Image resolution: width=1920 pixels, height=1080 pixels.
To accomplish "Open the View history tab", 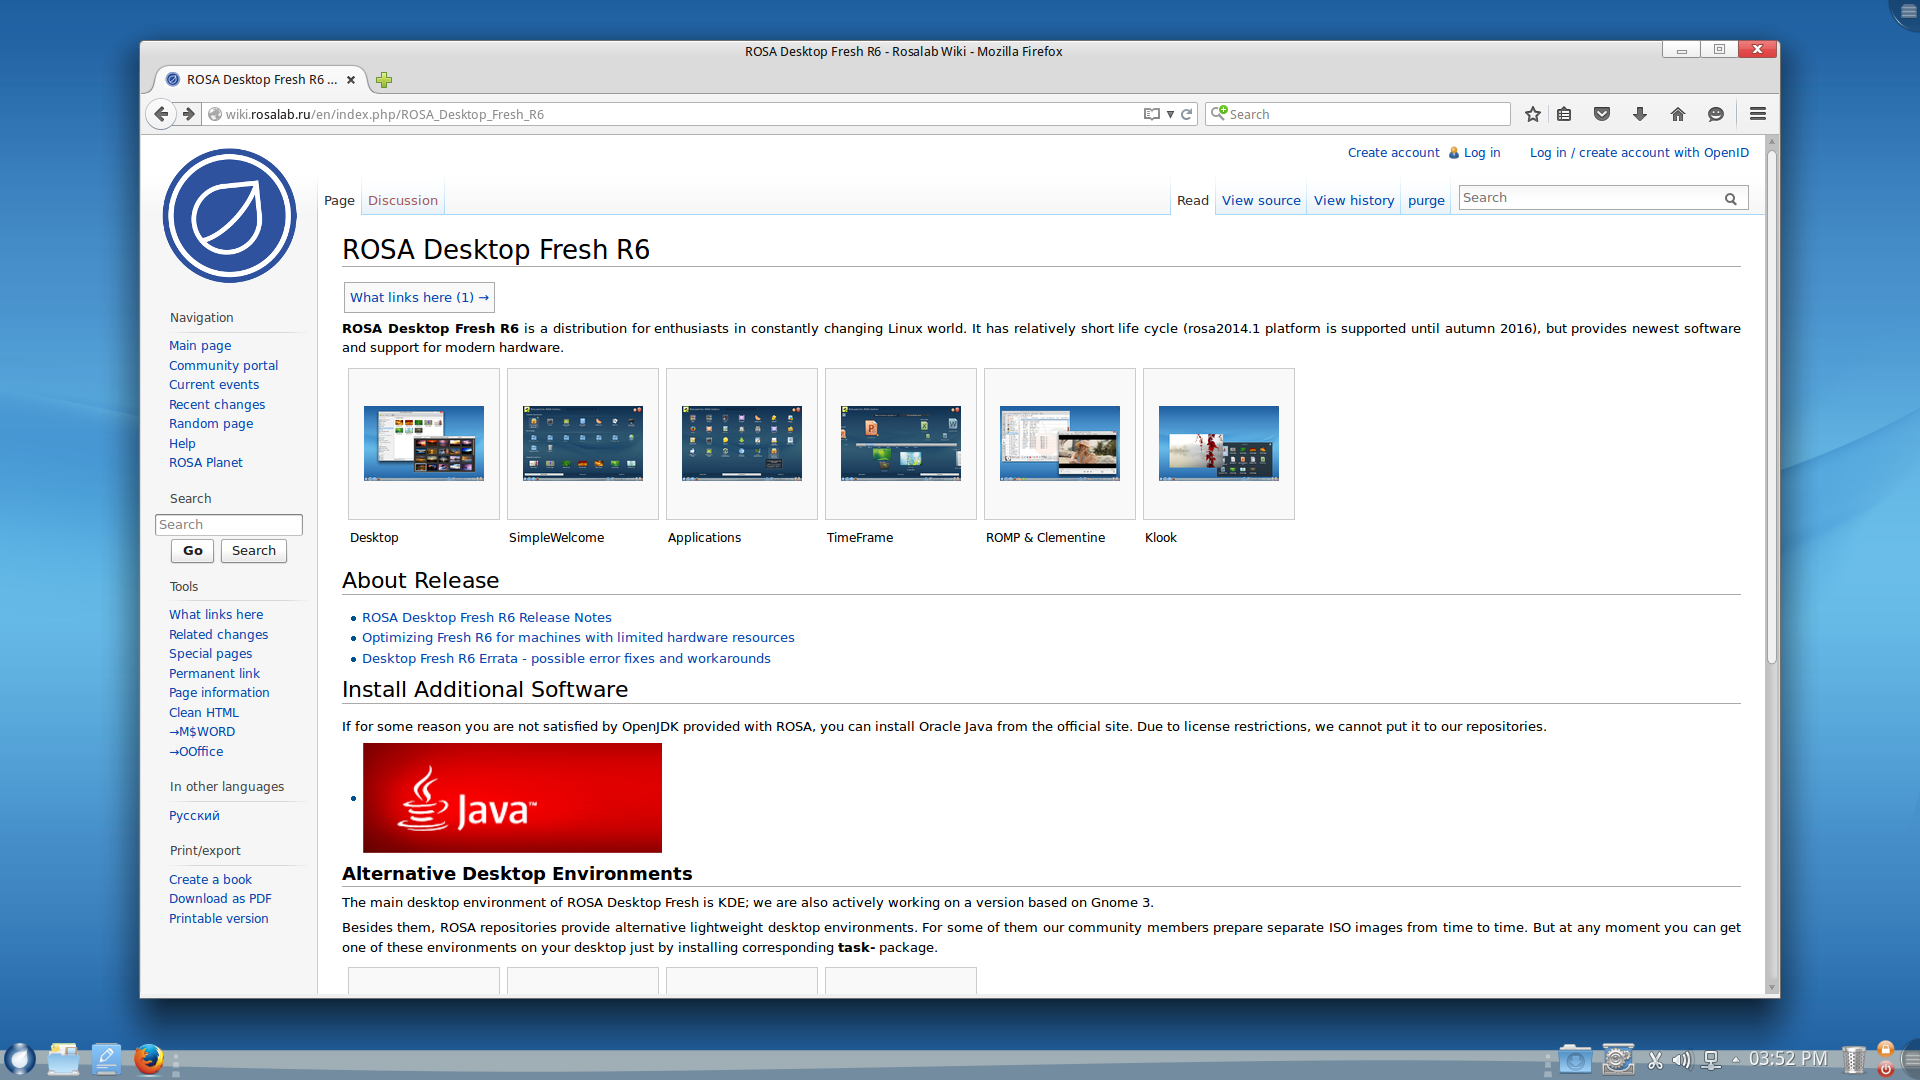I will 1354,201.
